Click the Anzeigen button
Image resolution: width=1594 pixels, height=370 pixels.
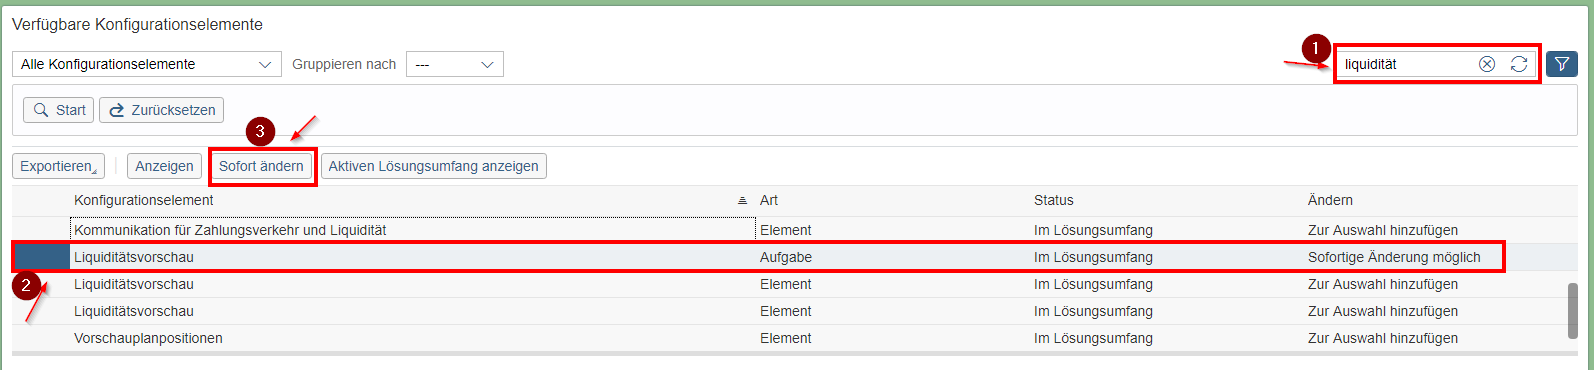[x=165, y=166]
